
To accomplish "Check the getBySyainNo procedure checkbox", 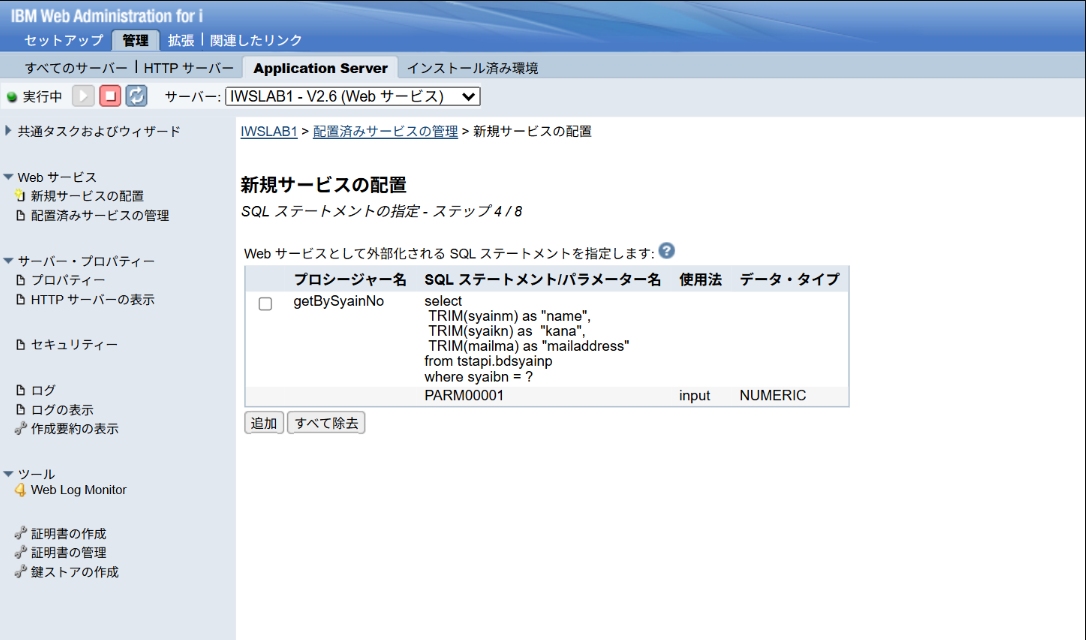I will (x=265, y=303).
